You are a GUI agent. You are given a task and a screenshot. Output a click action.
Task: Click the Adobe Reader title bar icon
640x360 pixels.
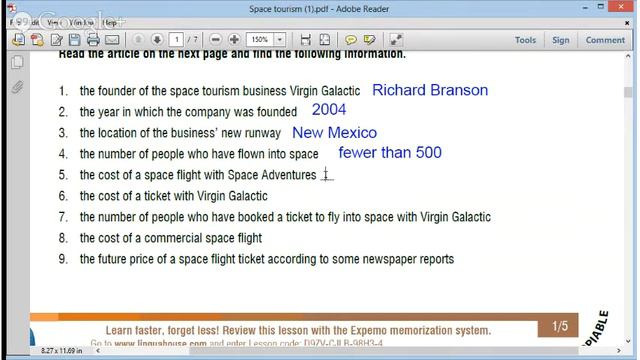(x=12, y=8)
